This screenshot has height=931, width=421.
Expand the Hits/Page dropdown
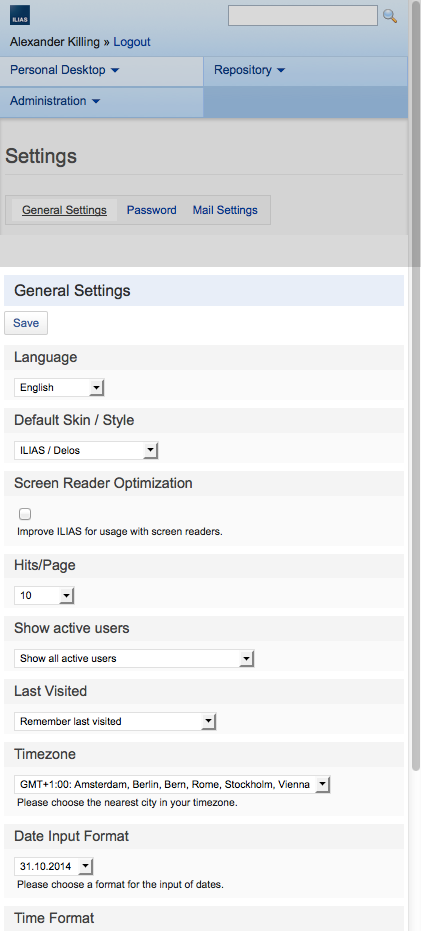pos(44,596)
